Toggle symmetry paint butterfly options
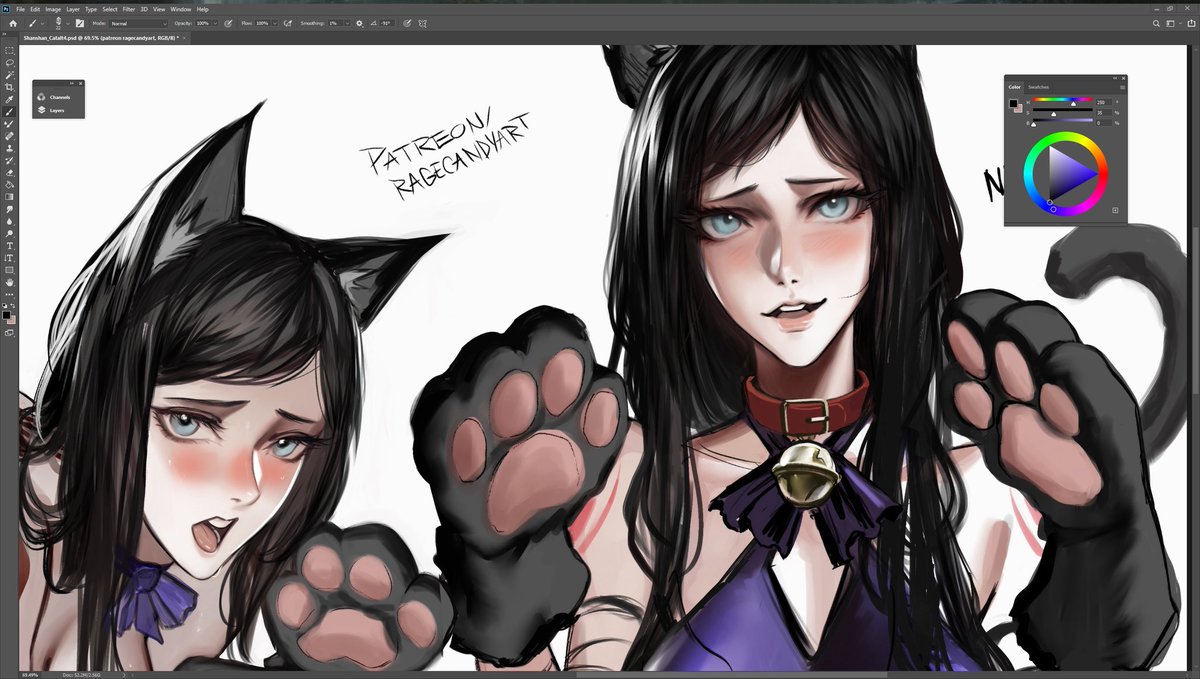This screenshot has width=1200, height=679. coord(422,23)
